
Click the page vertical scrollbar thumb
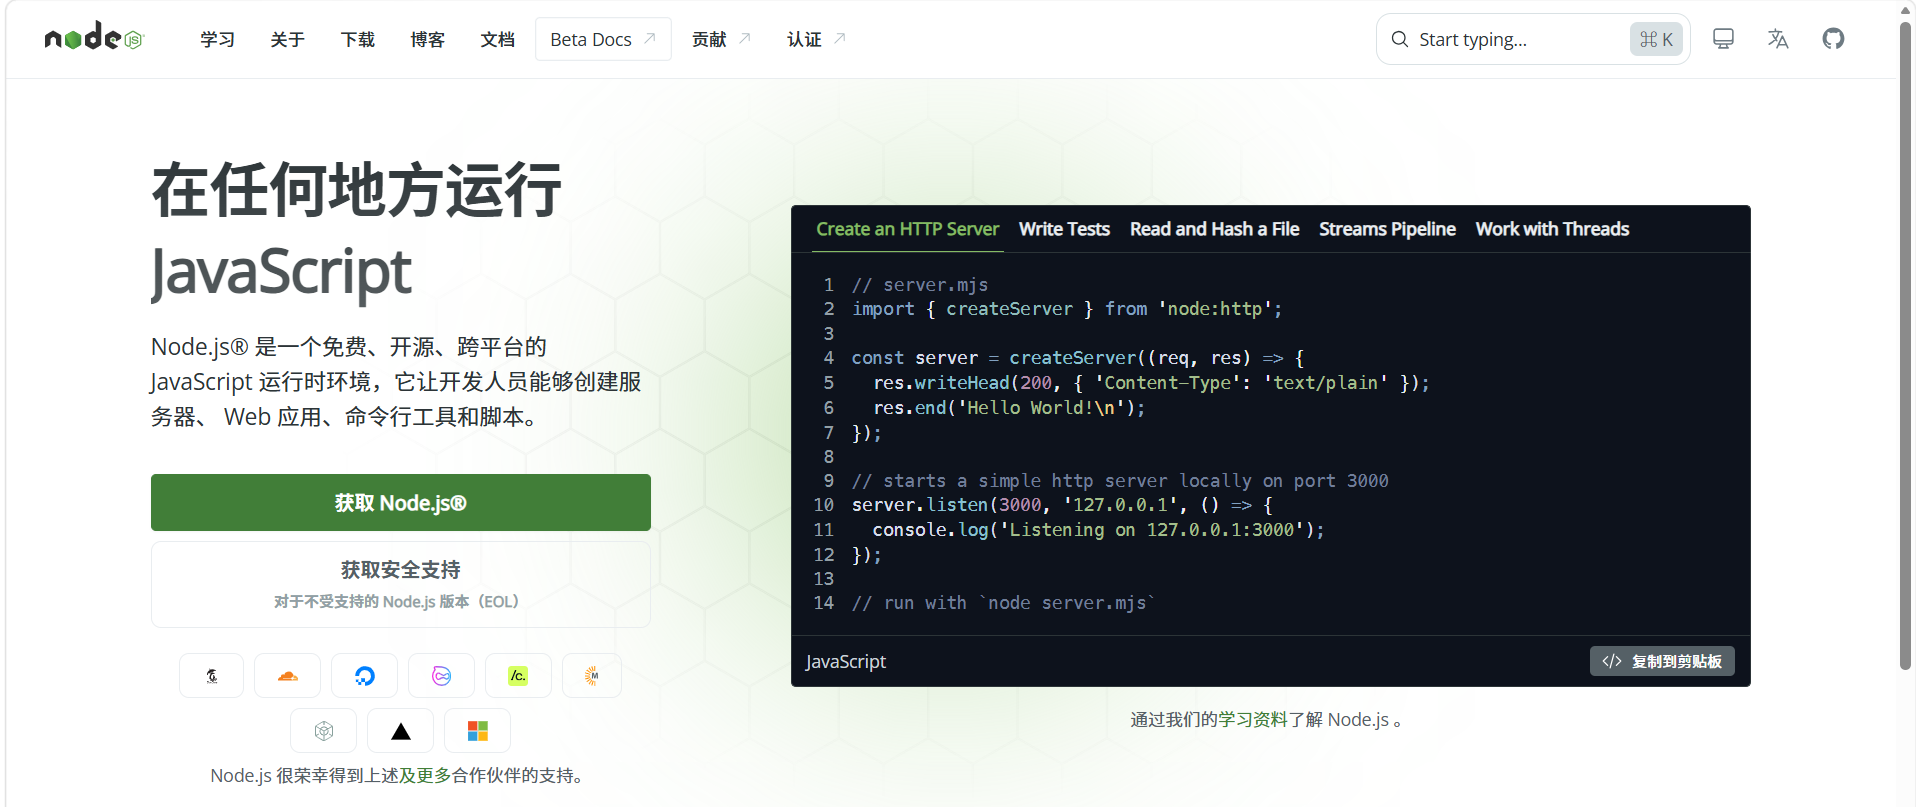pos(1905,345)
